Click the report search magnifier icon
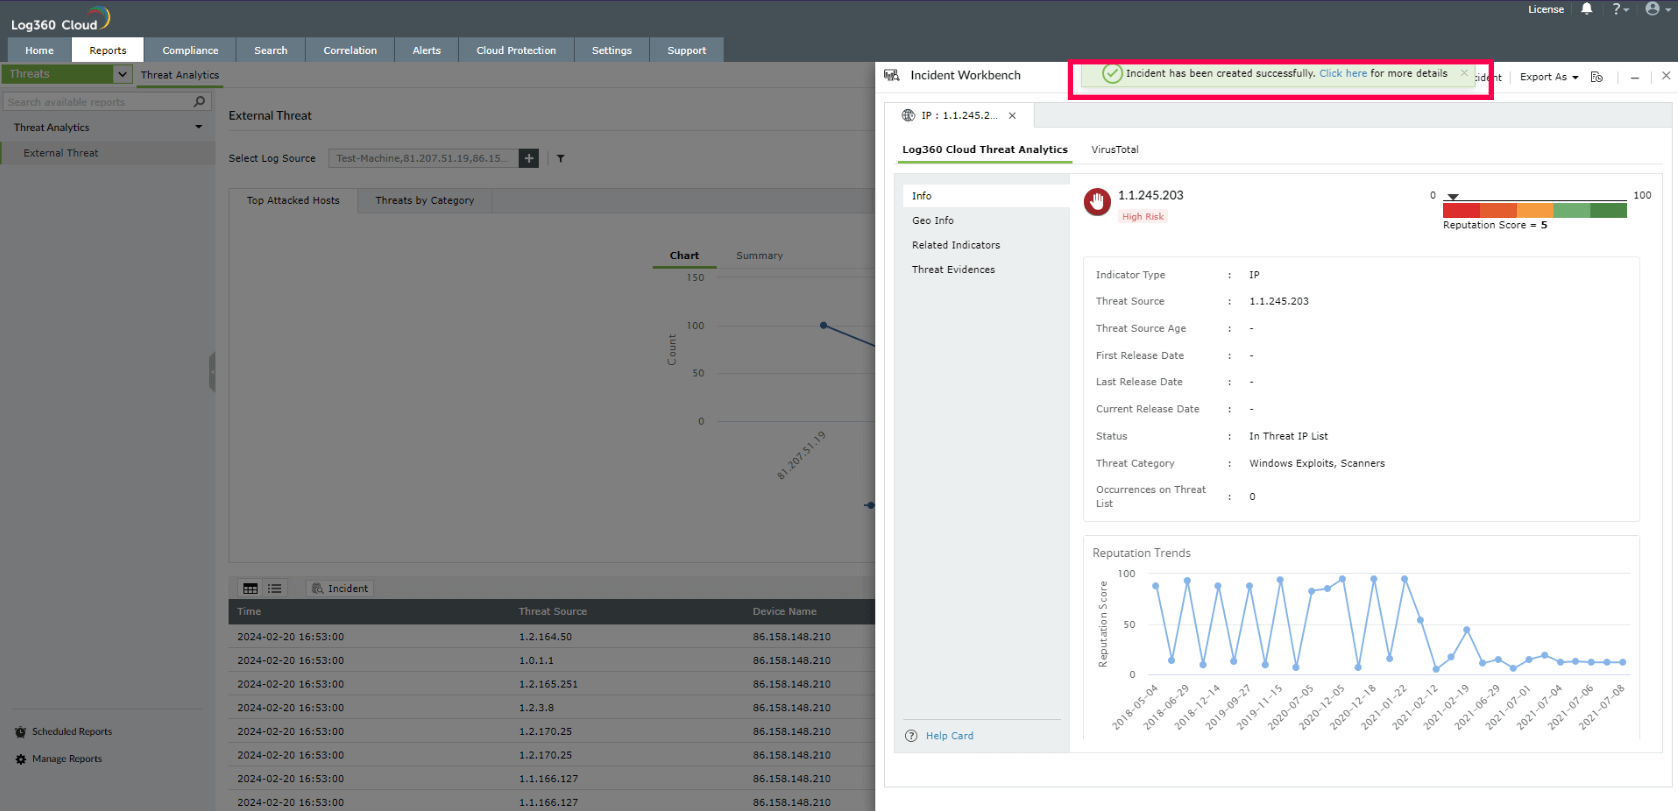The image size is (1678, 811). coord(199,102)
